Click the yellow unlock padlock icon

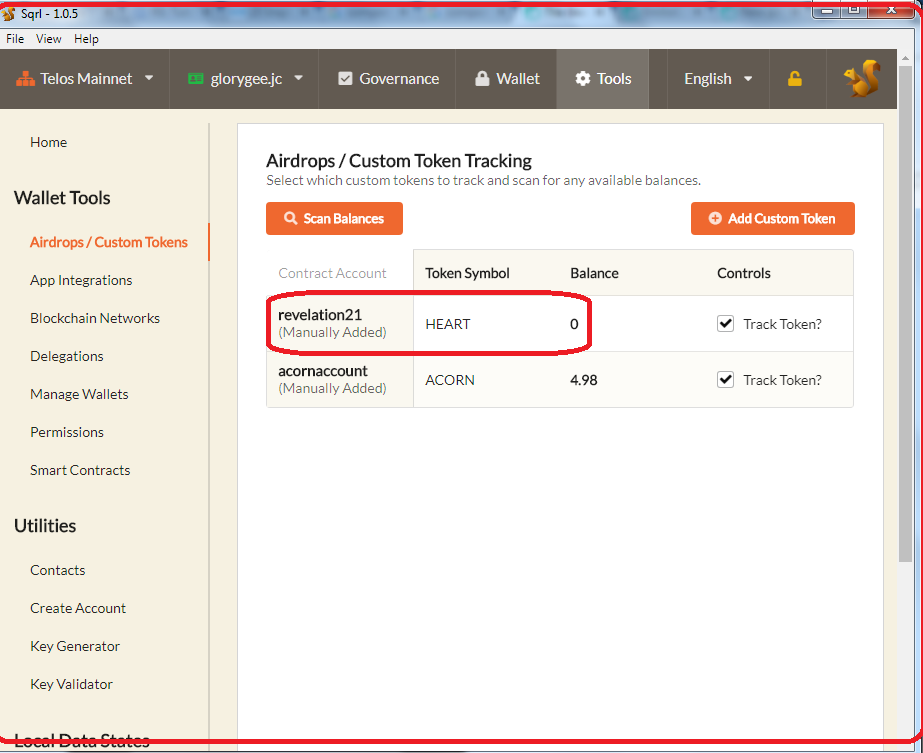coord(795,79)
